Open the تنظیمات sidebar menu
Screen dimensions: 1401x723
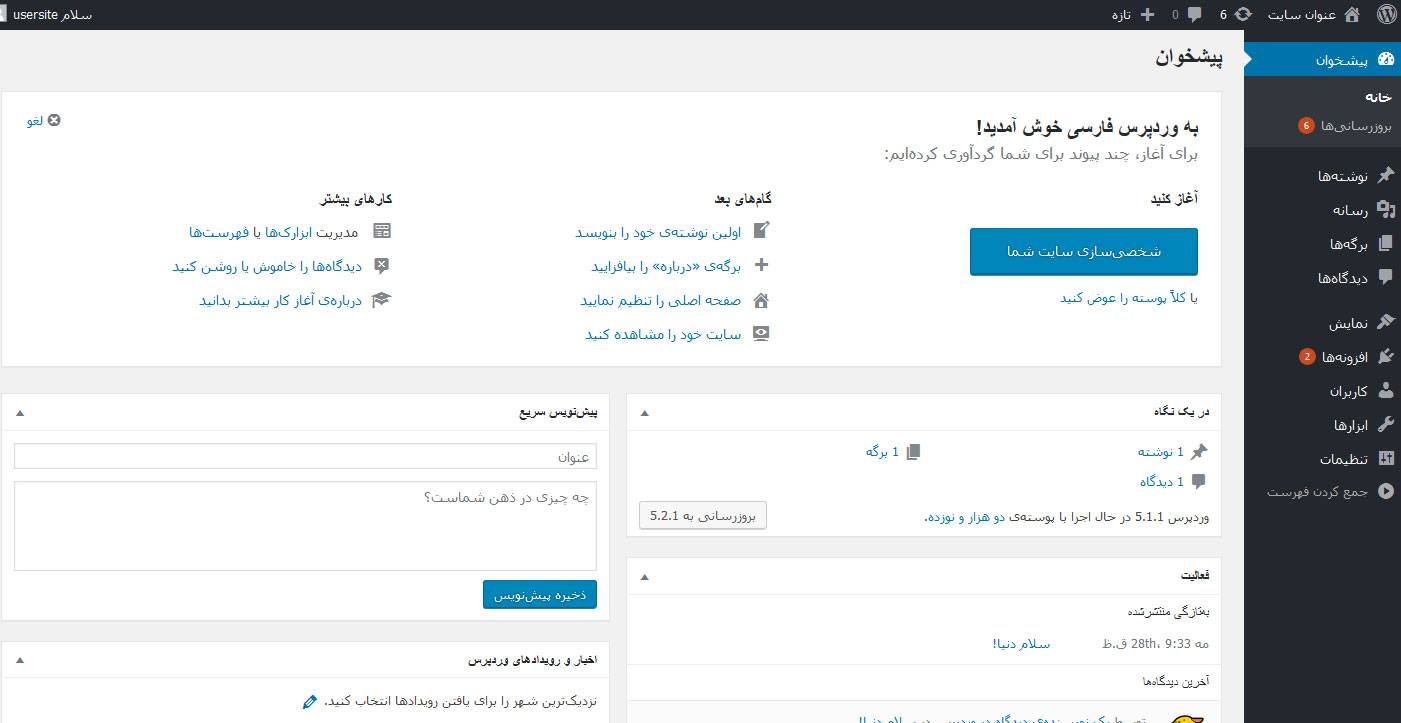[x=1343, y=459]
